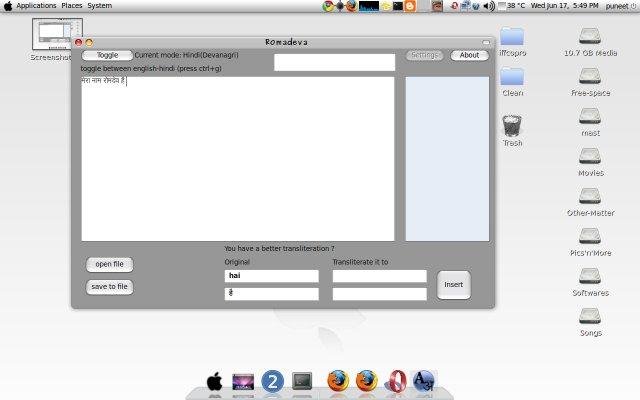
Task: Open the Free-space drive icon
Action: click(590, 81)
